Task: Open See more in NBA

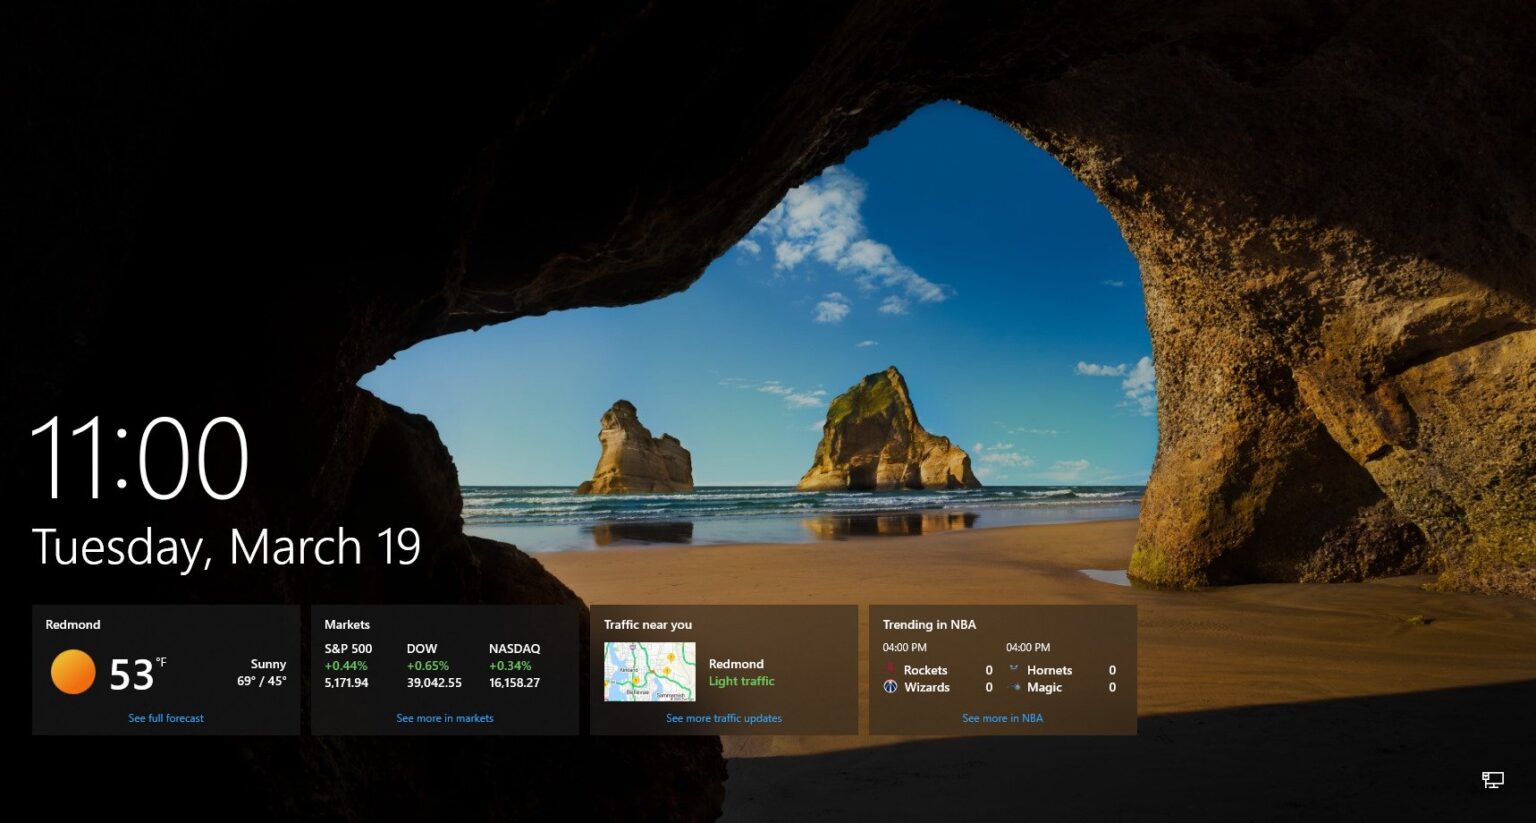Action: [1002, 717]
